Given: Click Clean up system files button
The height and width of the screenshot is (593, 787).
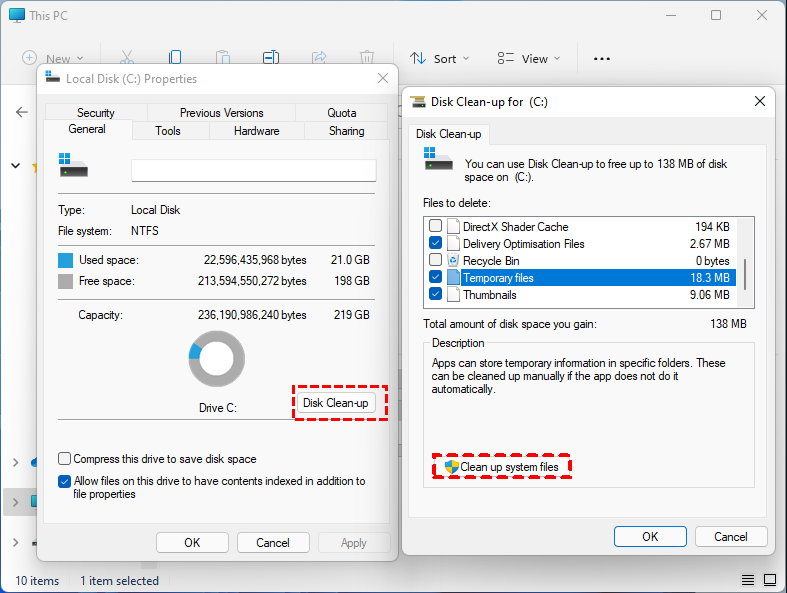Looking at the screenshot, I should pos(501,467).
